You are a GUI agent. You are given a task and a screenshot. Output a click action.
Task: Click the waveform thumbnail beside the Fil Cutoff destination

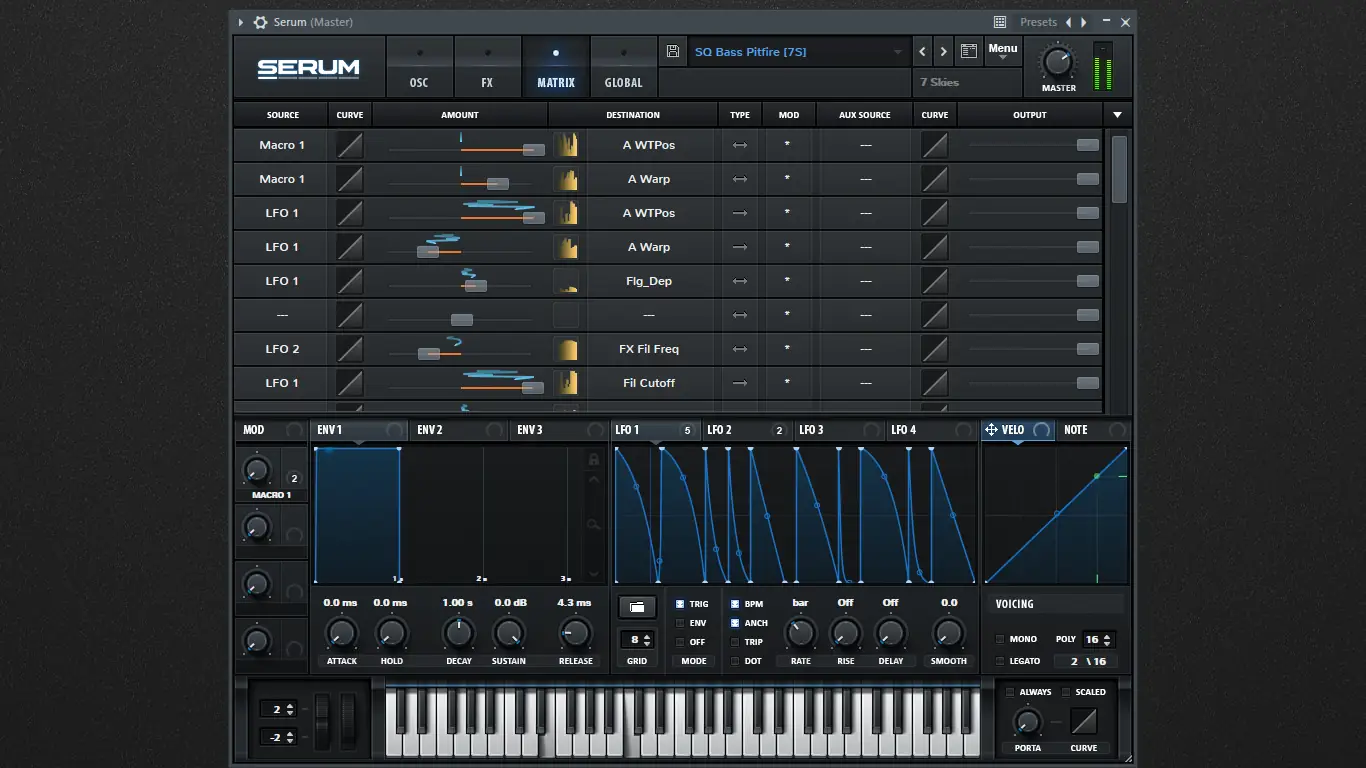pyautogui.click(x=566, y=383)
